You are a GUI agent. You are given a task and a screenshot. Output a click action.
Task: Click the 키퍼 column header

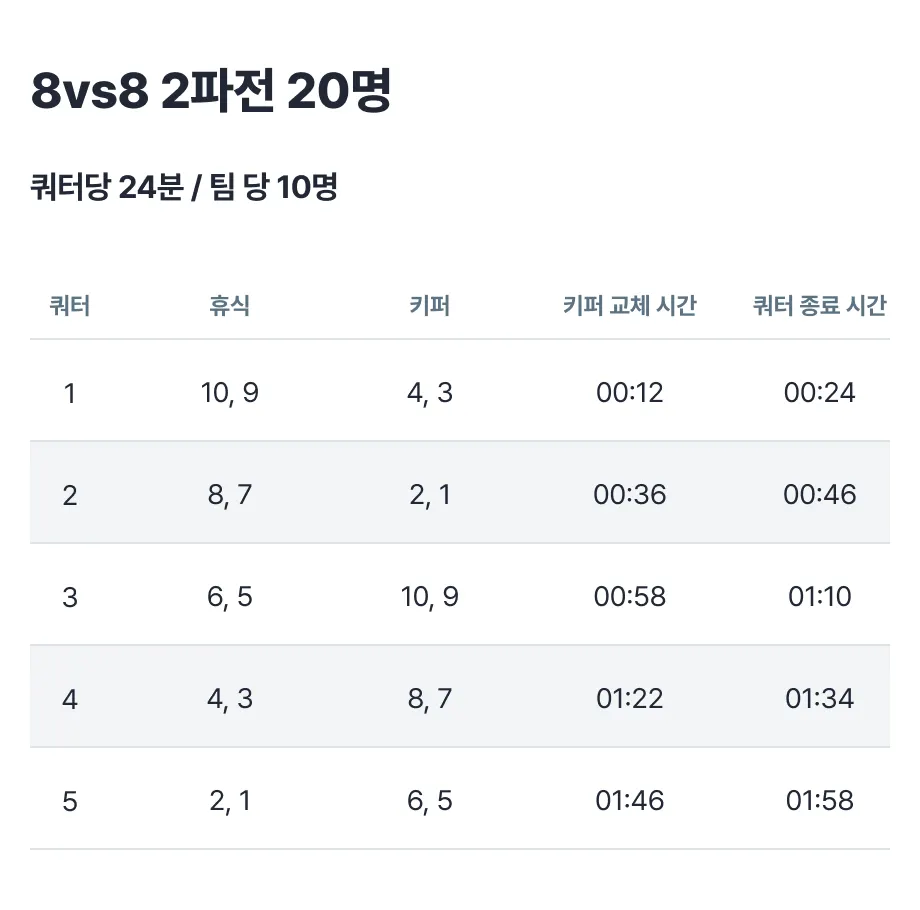point(429,306)
